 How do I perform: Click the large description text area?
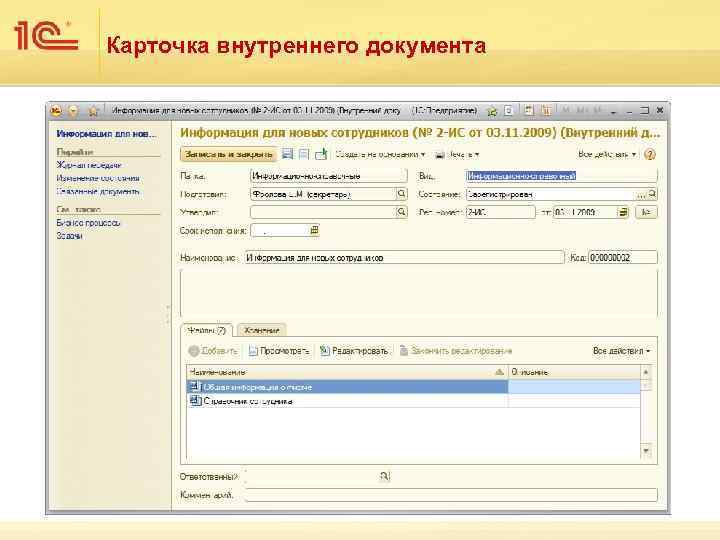[419, 293]
